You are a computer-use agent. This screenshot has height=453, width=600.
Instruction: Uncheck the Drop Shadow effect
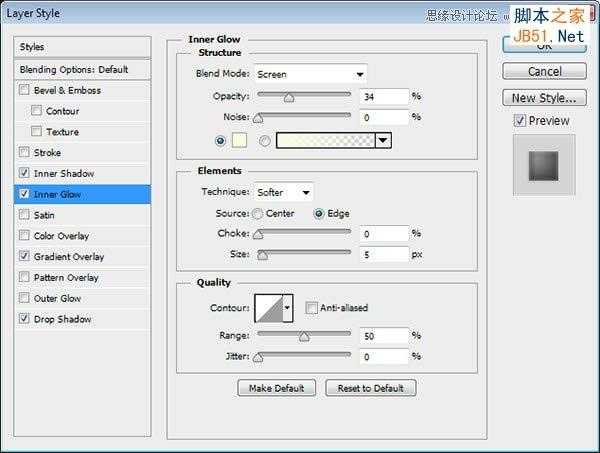24,319
